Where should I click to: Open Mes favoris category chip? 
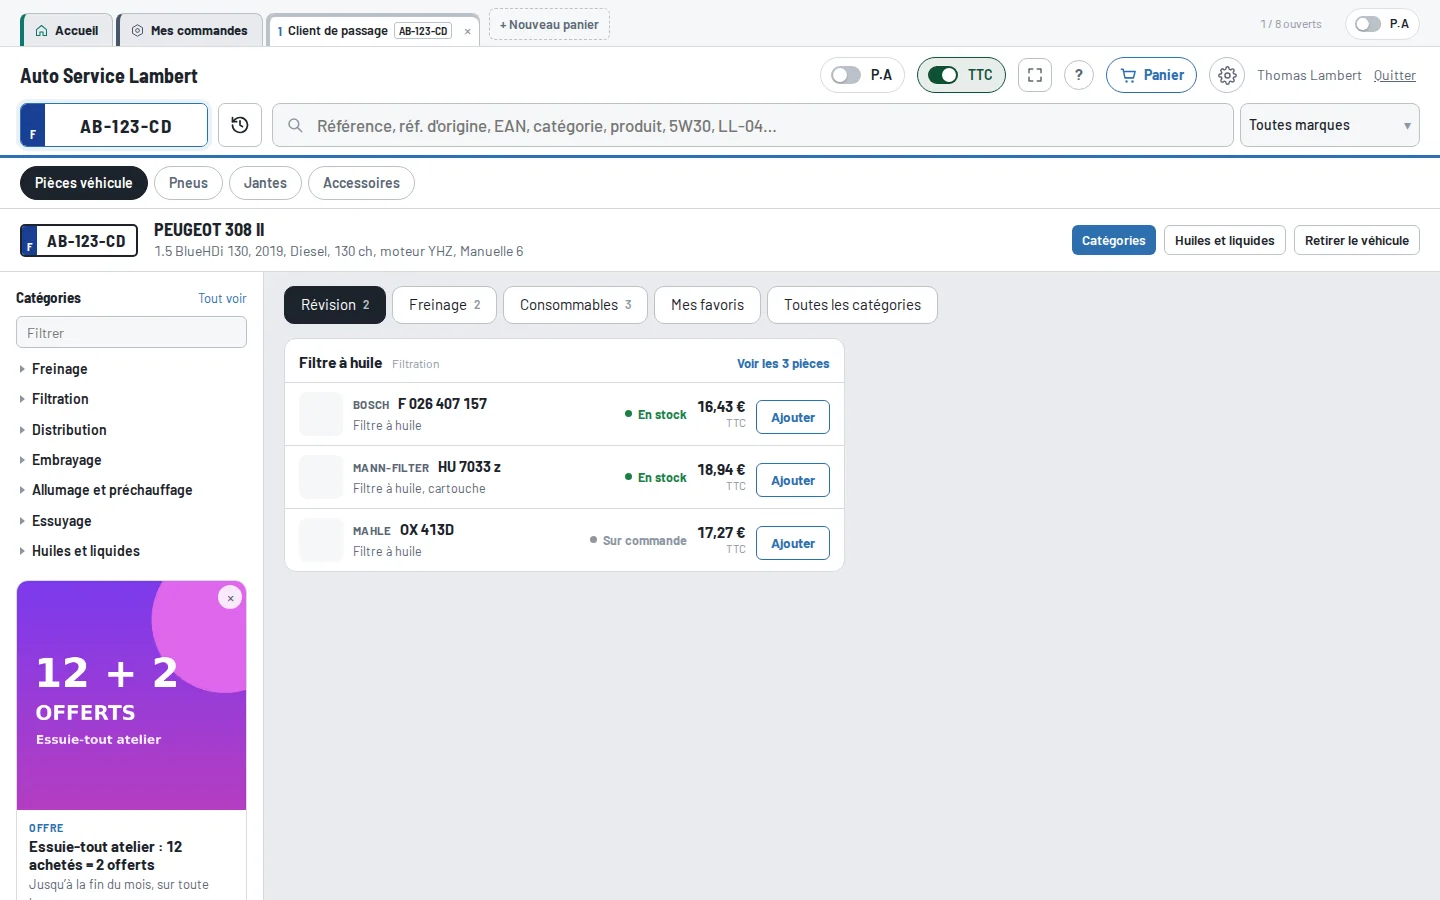pyautogui.click(x=707, y=305)
